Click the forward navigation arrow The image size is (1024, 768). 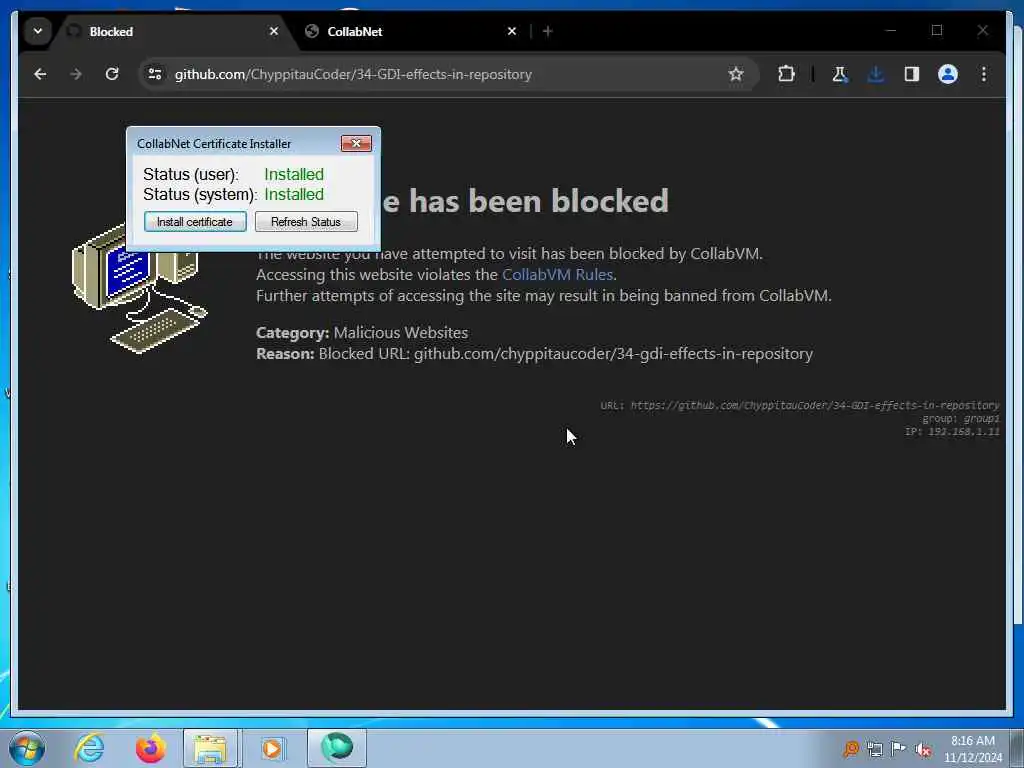76,74
